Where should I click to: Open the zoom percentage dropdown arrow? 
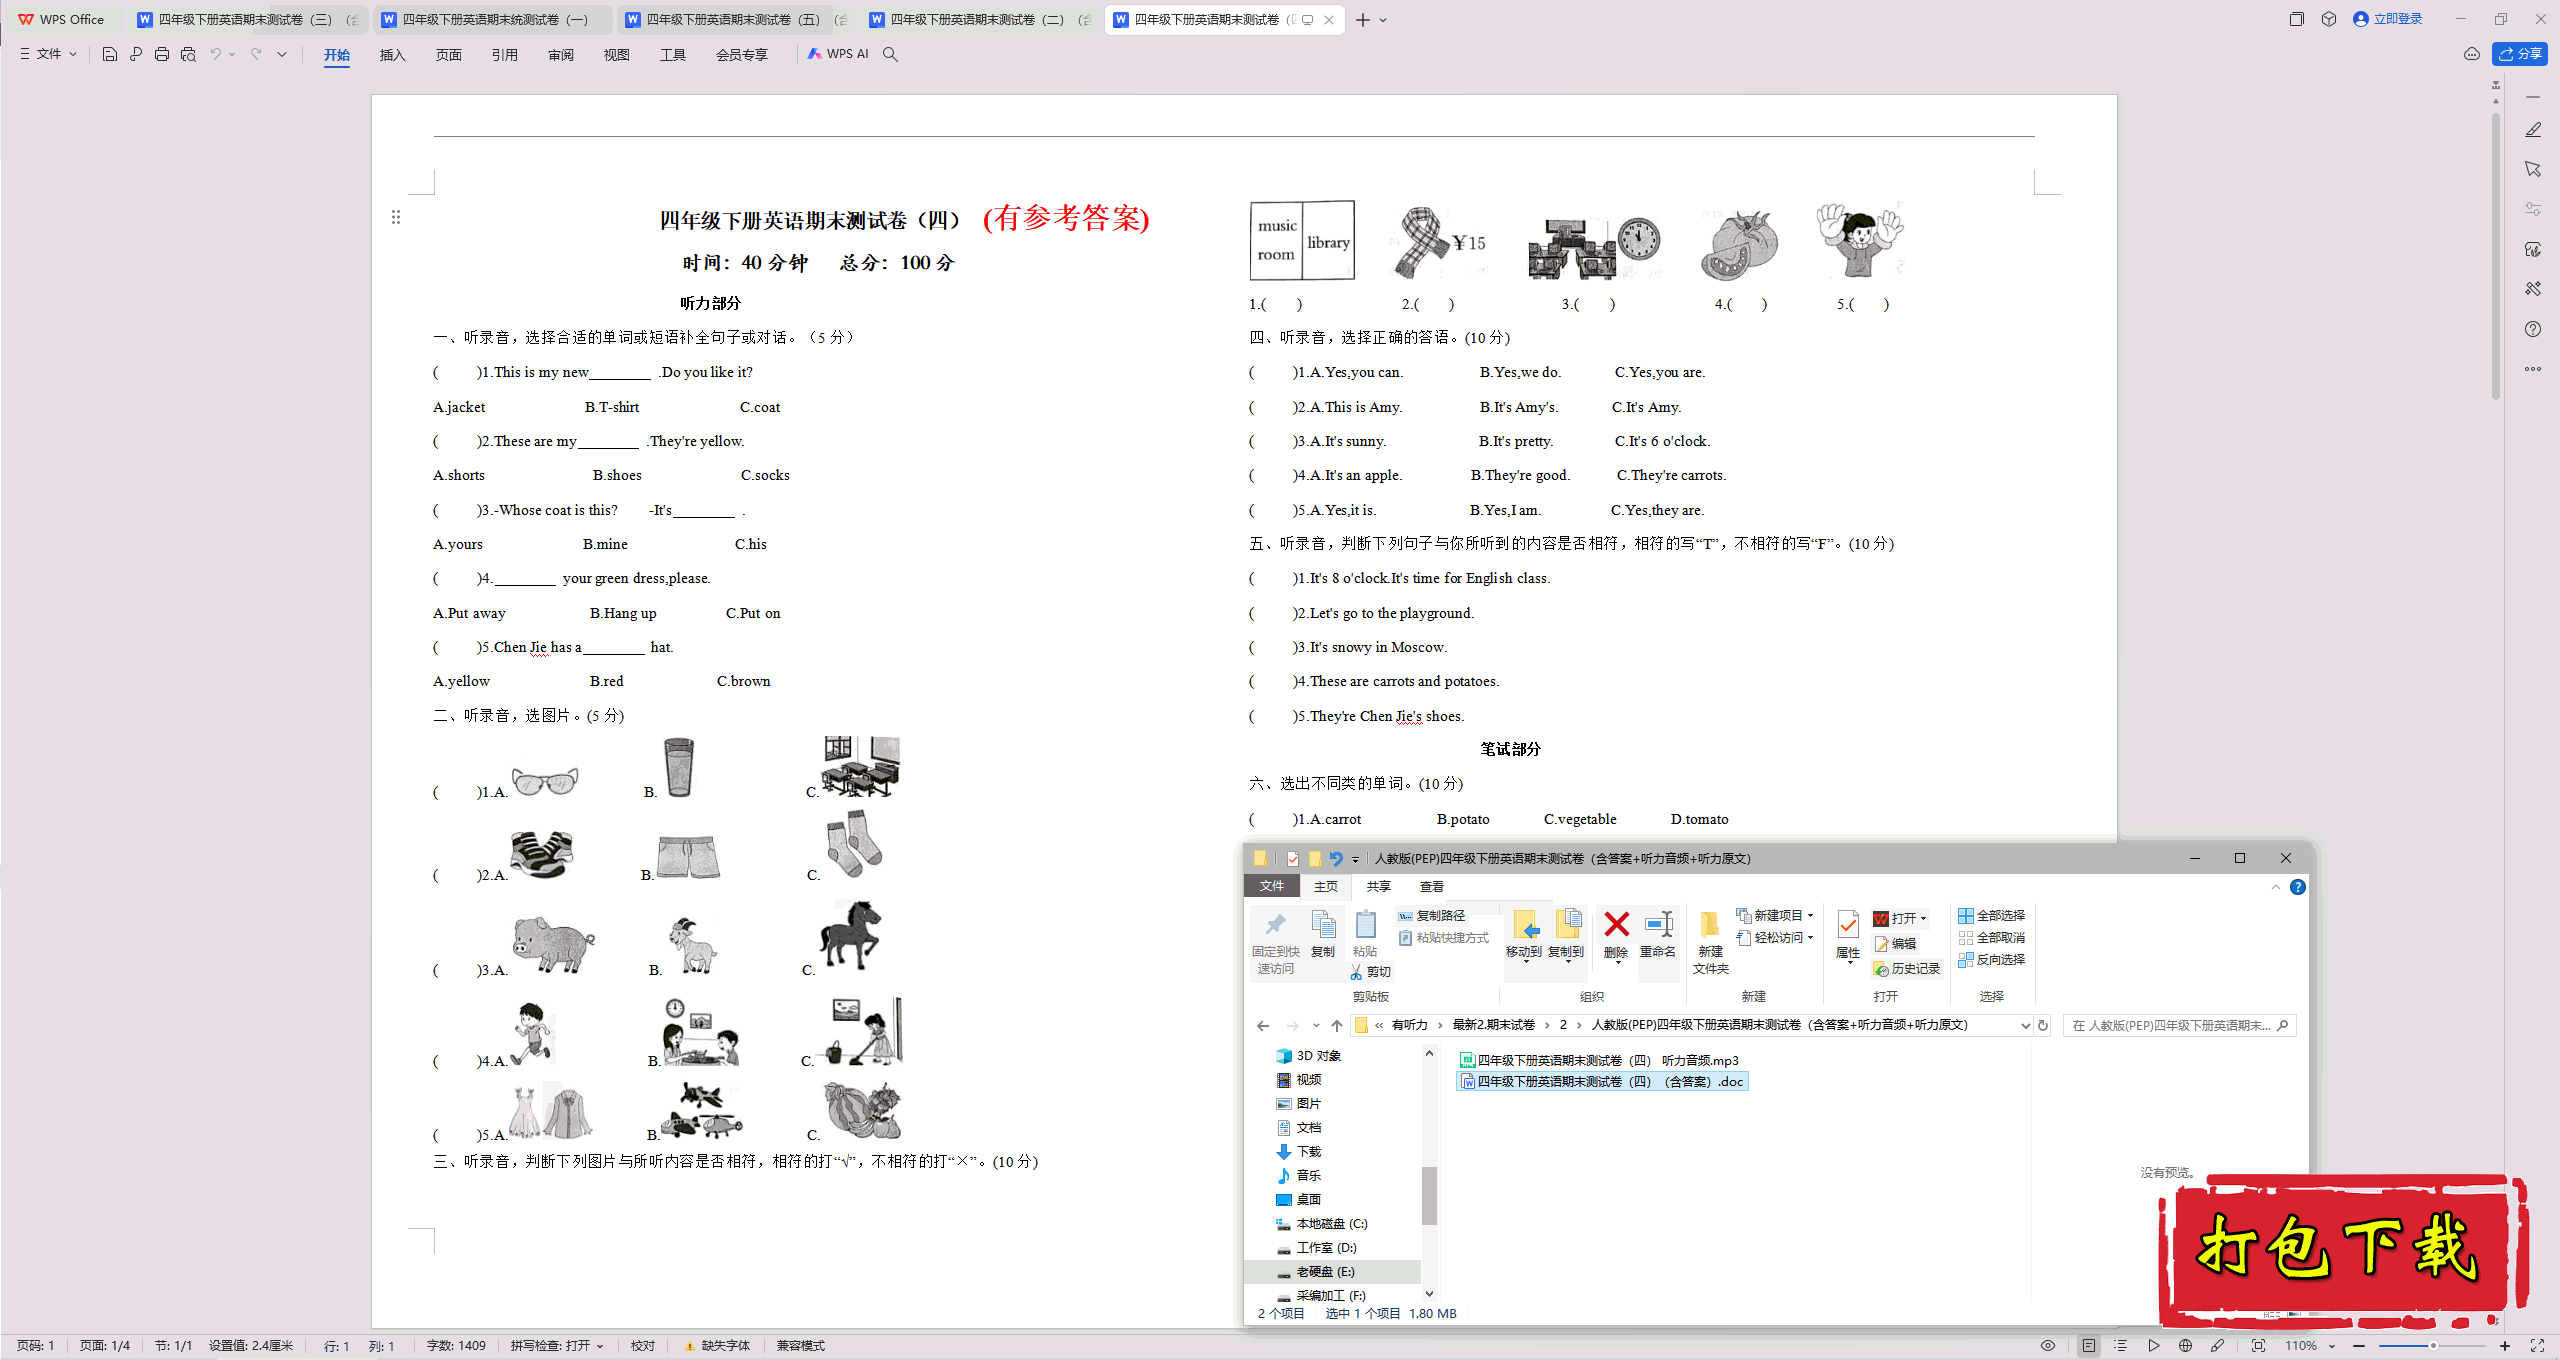click(x=2331, y=1346)
